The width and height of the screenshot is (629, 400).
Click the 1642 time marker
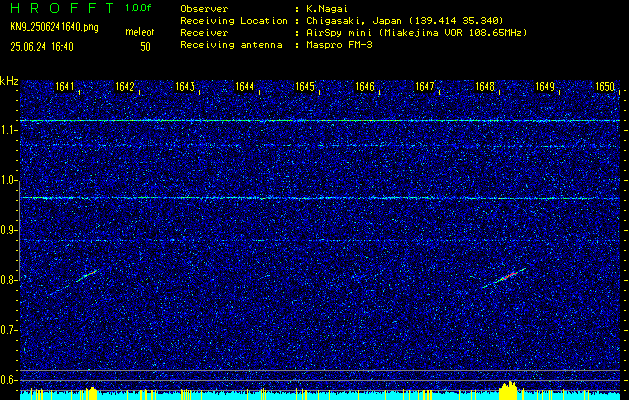click(124, 87)
